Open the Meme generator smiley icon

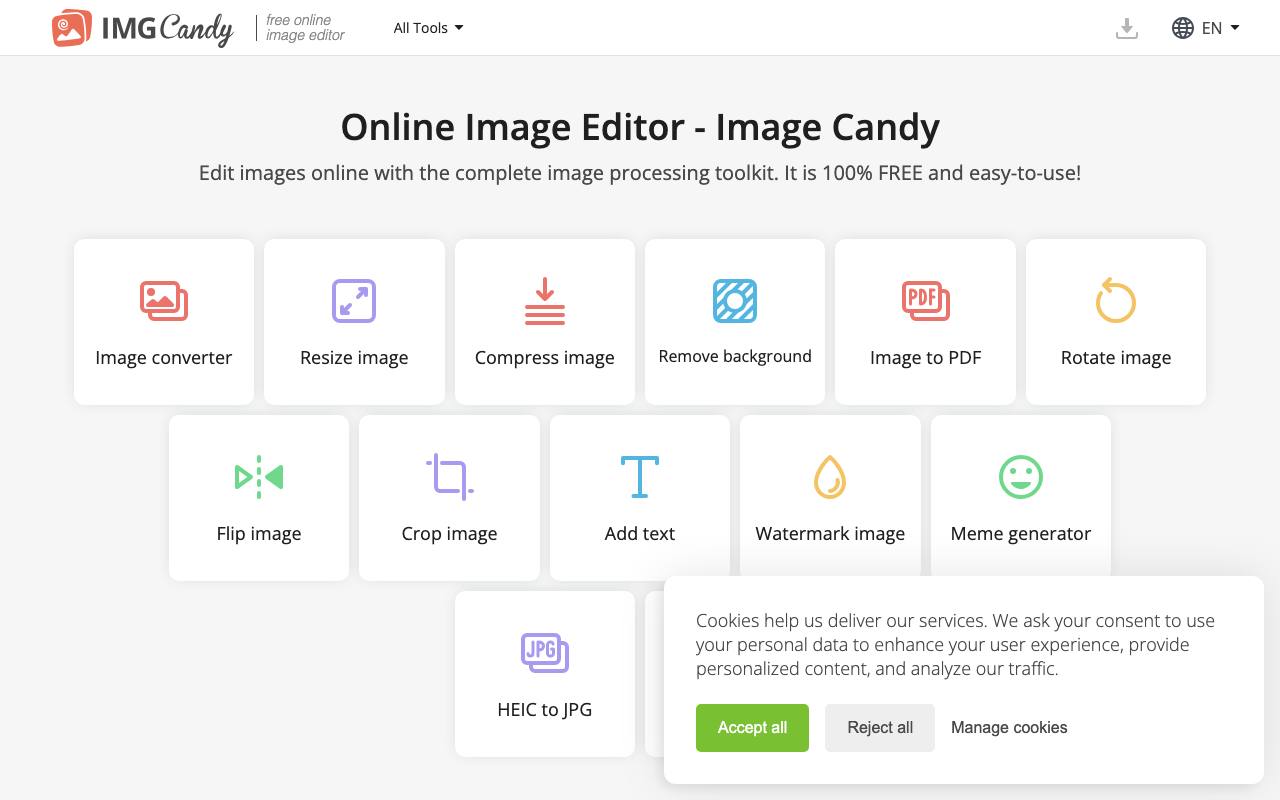coord(1021,477)
